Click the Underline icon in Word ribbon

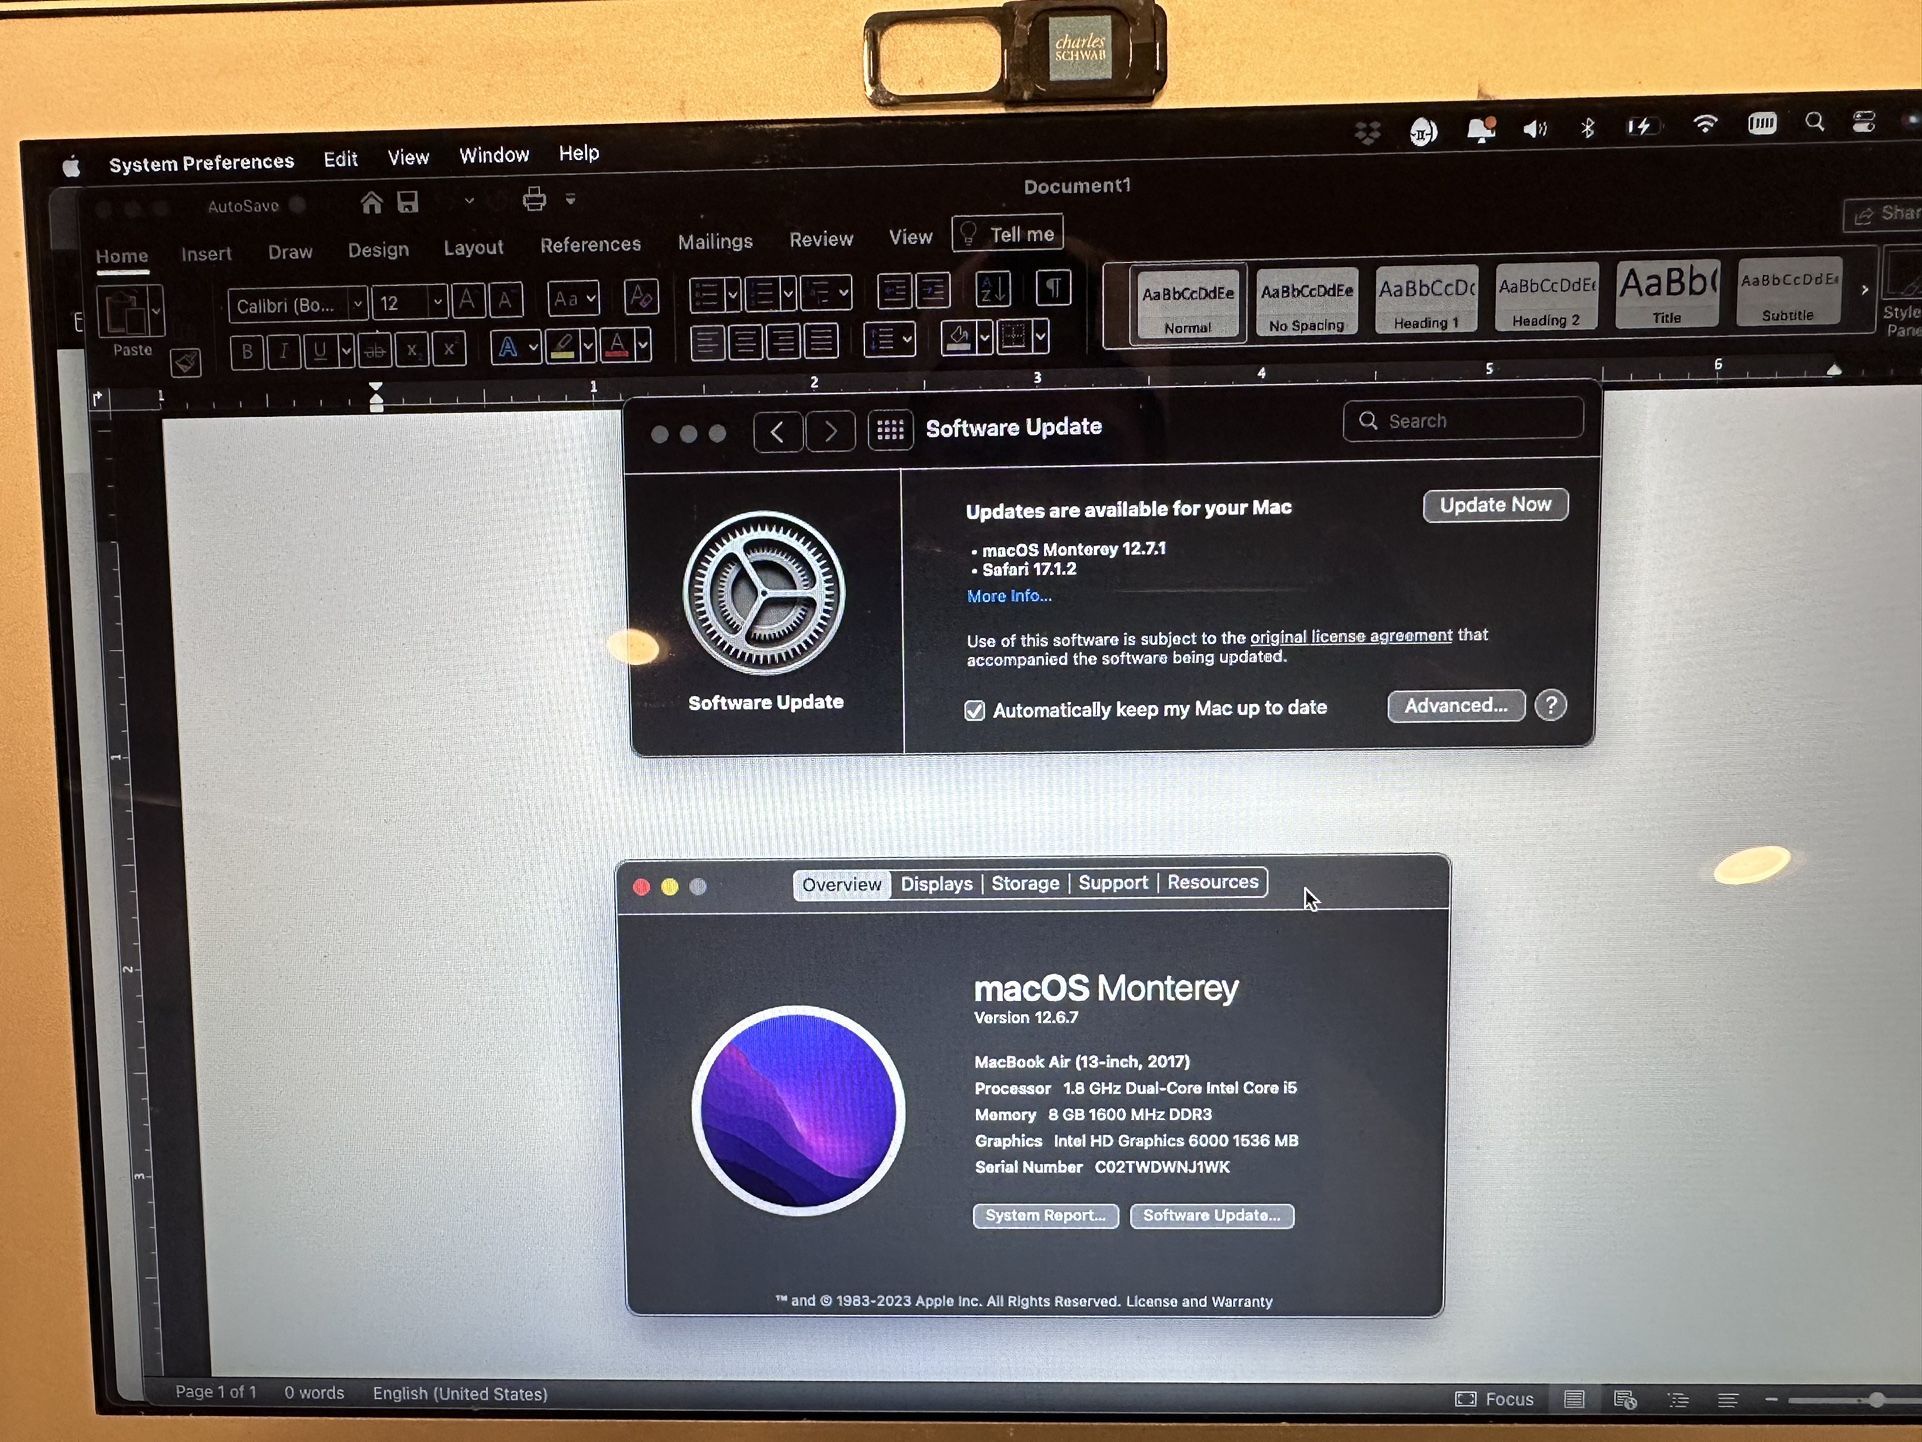point(319,350)
